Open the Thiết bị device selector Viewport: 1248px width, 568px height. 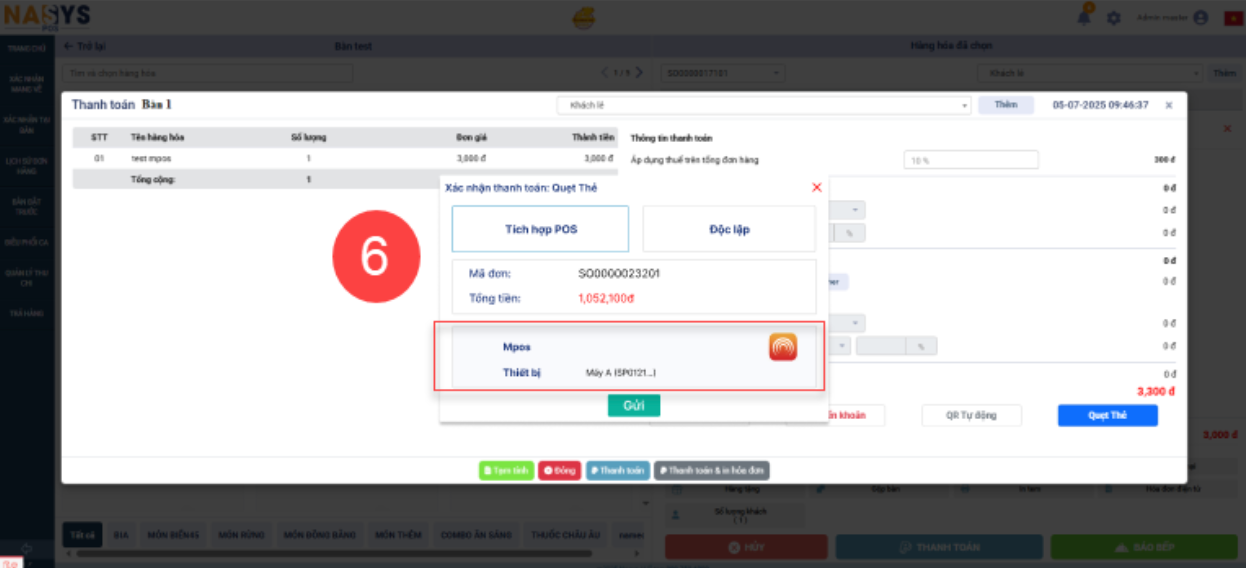tap(620, 373)
